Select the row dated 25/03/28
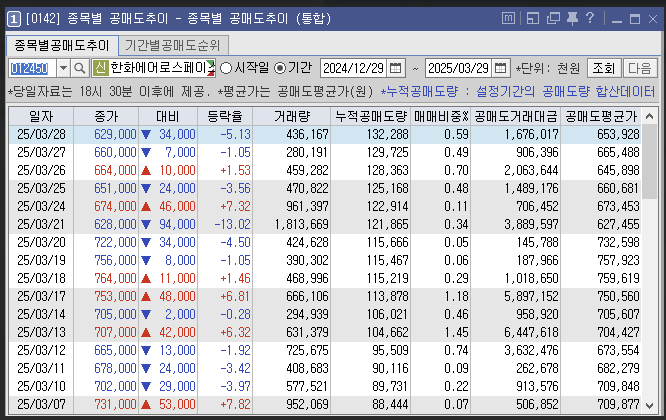The width and height of the screenshot is (666, 420). [x=325, y=135]
